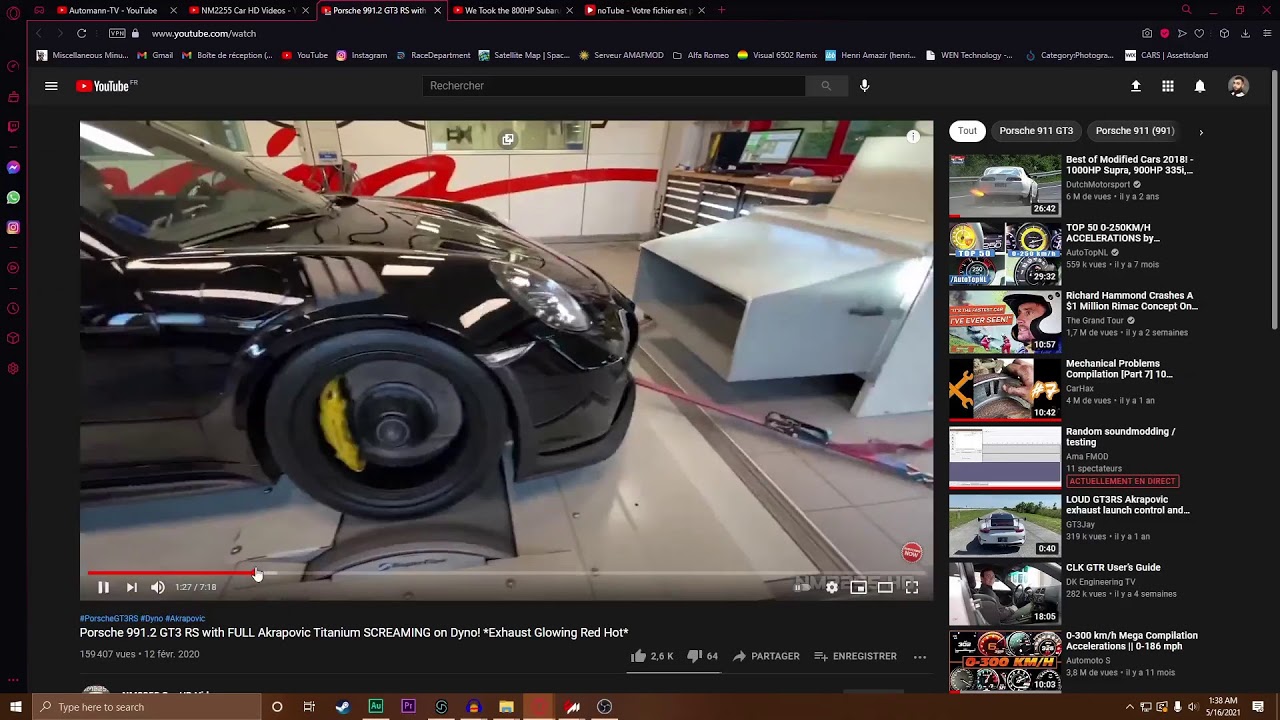Reload the page
1280x720 pixels.
click(82, 33)
